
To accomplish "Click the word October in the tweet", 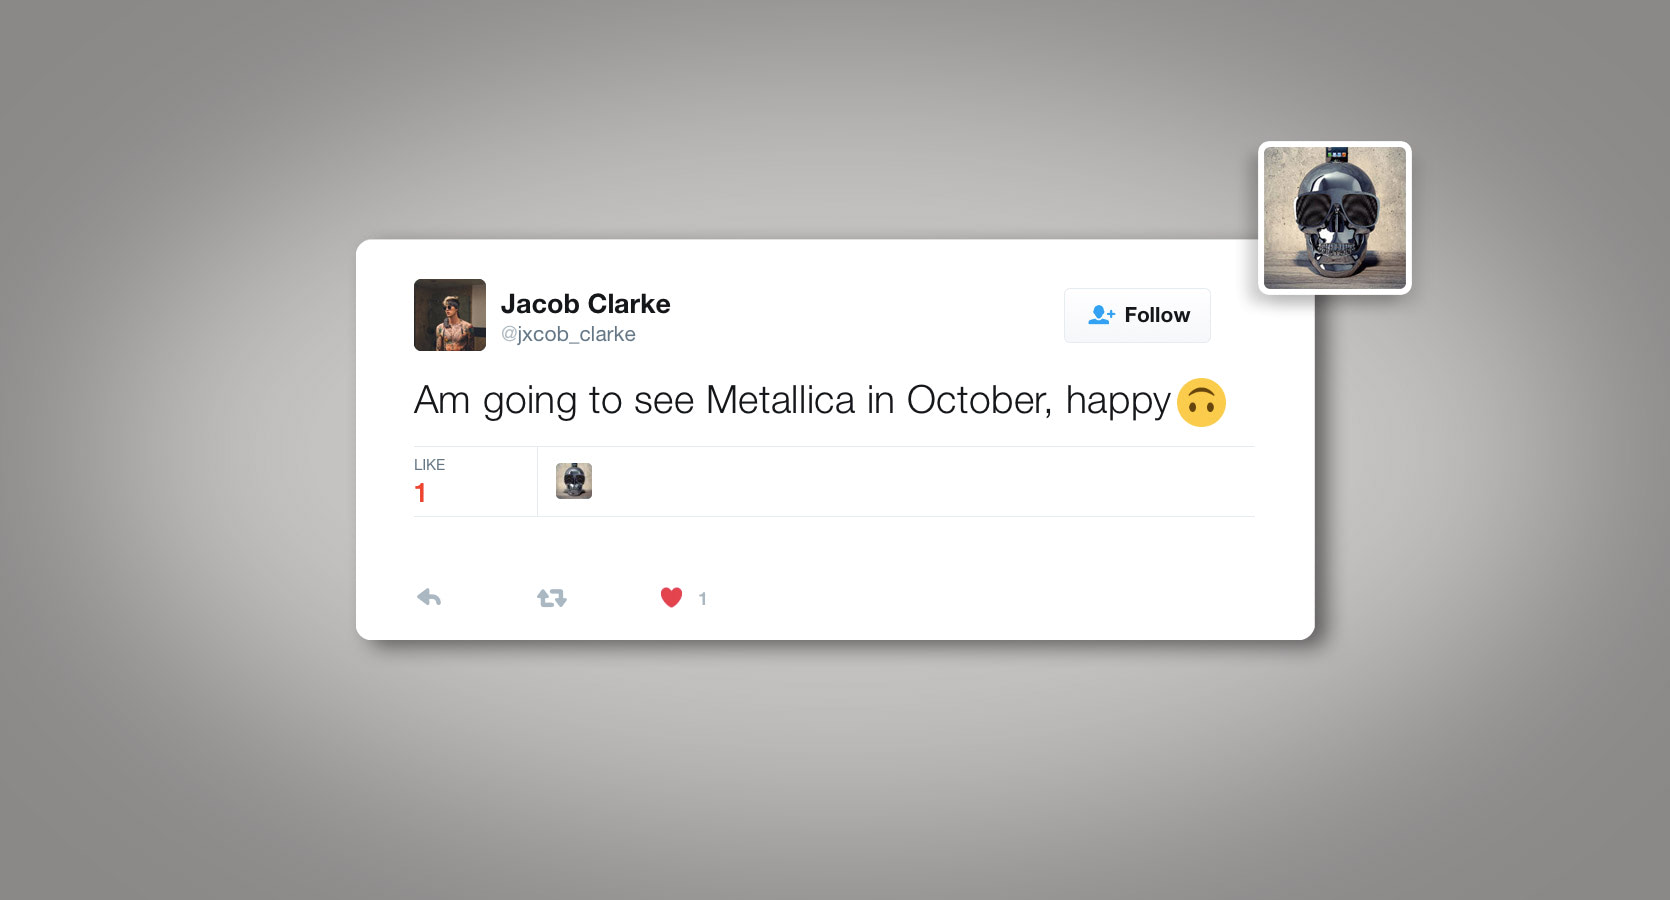I will point(978,401).
